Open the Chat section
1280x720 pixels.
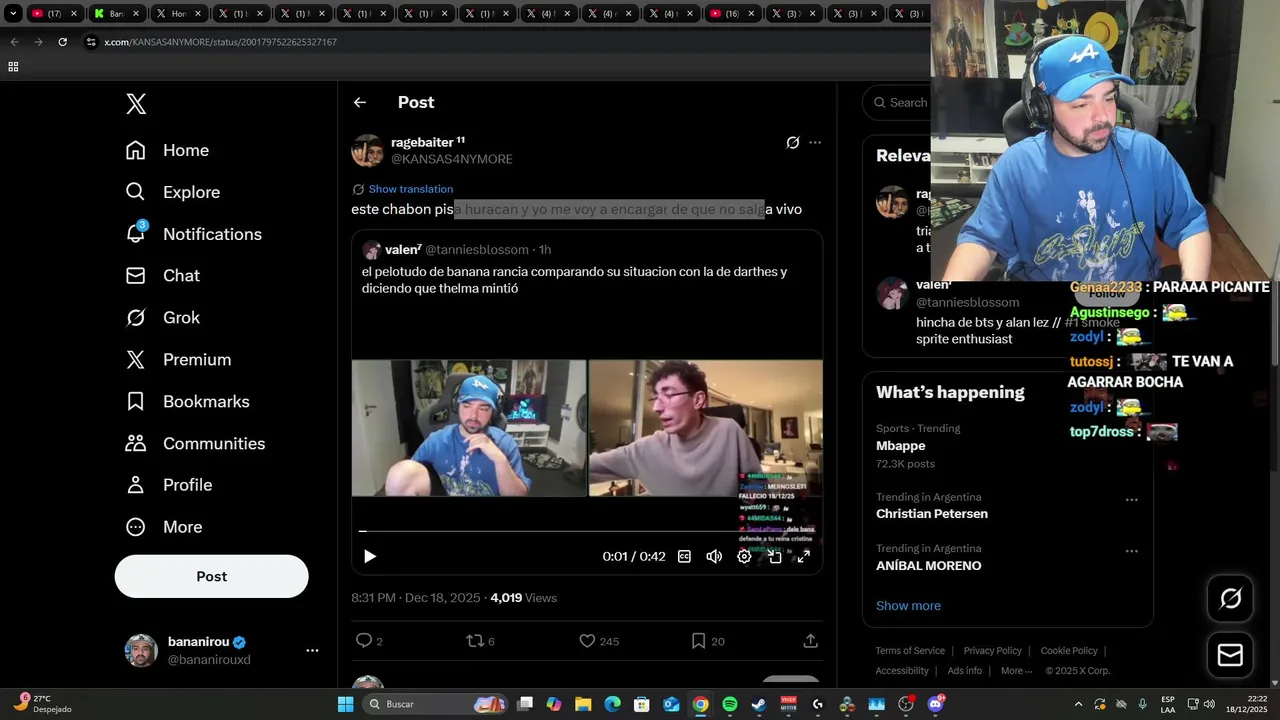point(162,276)
